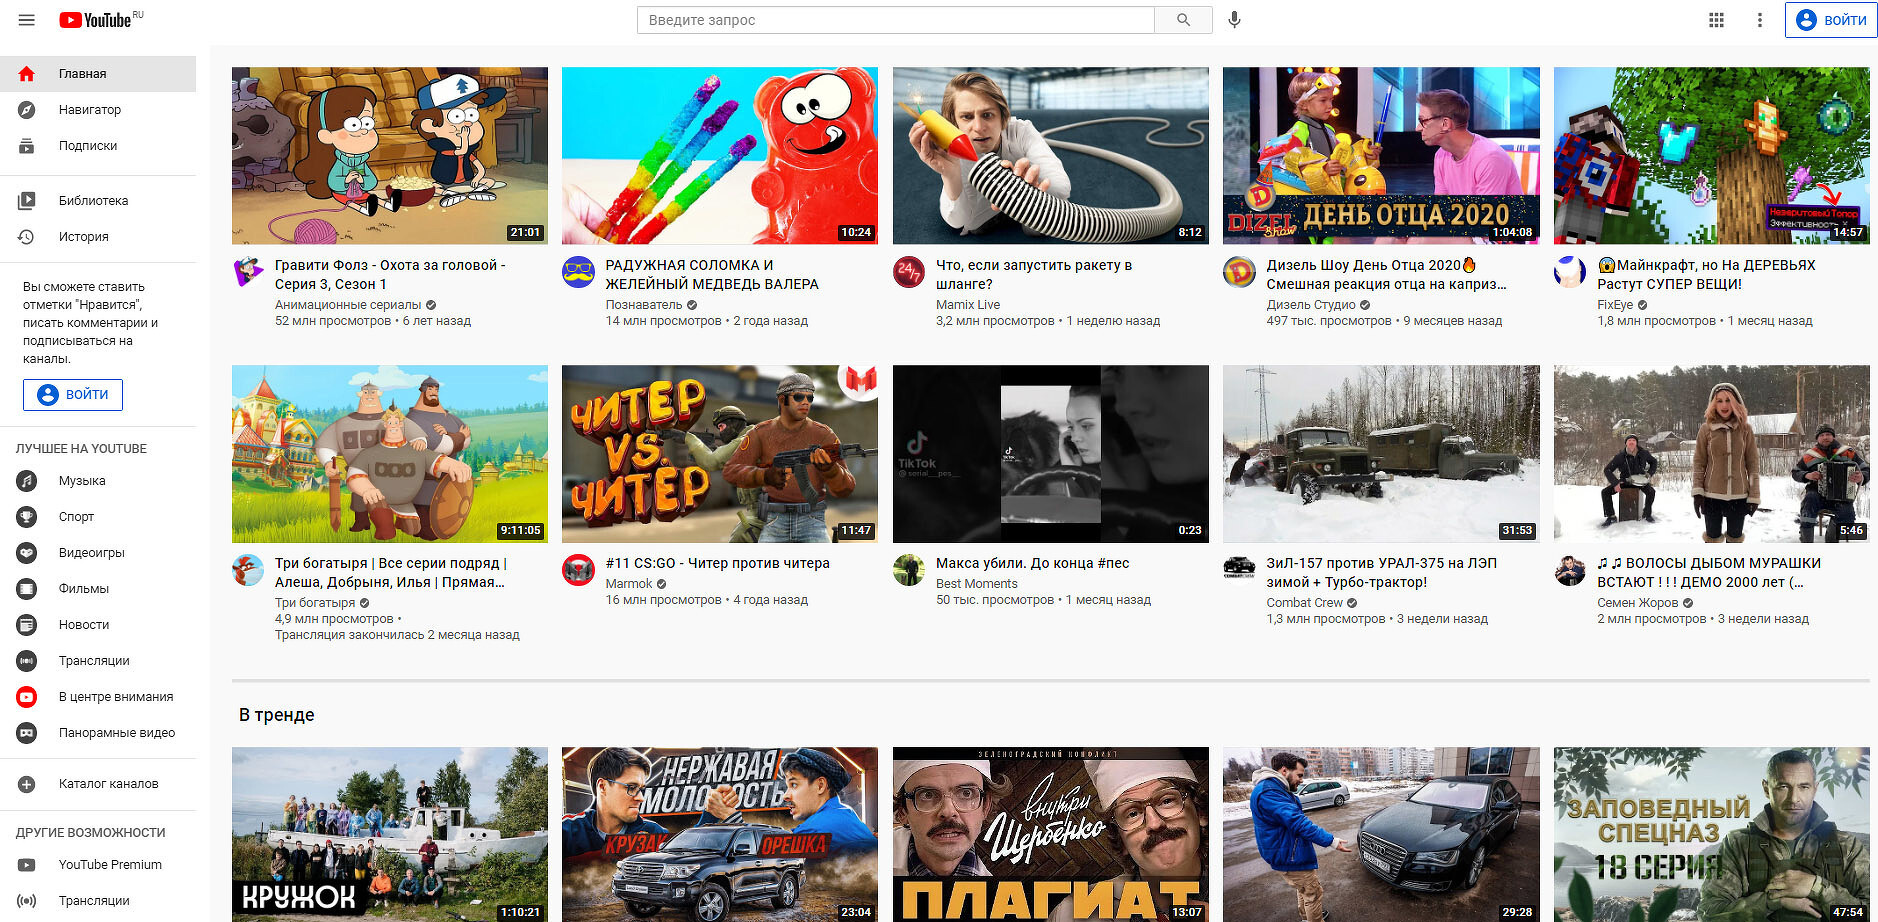The image size is (1878, 922).
Task: Open the three-dot settings menu
Action: coord(1760,20)
